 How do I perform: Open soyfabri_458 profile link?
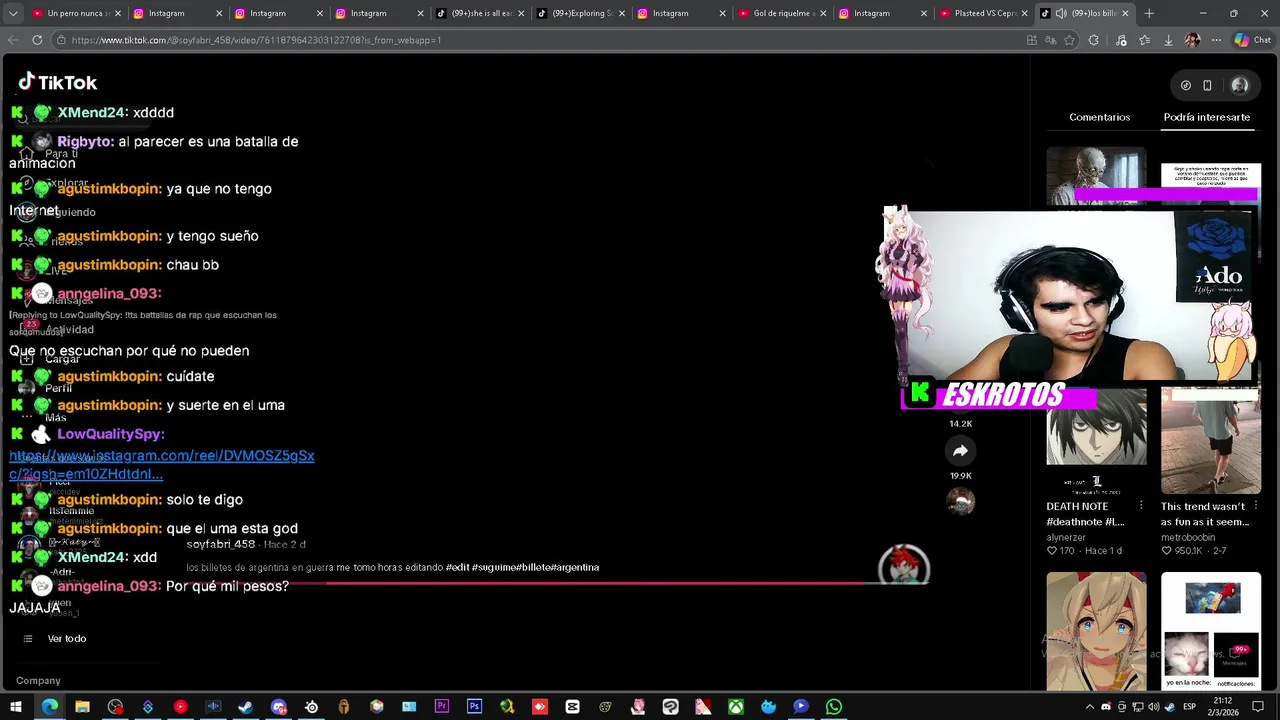click(x=221, y=544)
